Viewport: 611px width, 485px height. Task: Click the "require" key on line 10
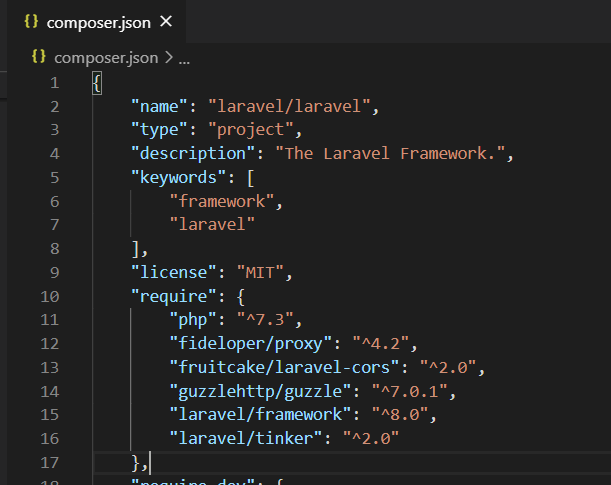(x=174, y=297)
